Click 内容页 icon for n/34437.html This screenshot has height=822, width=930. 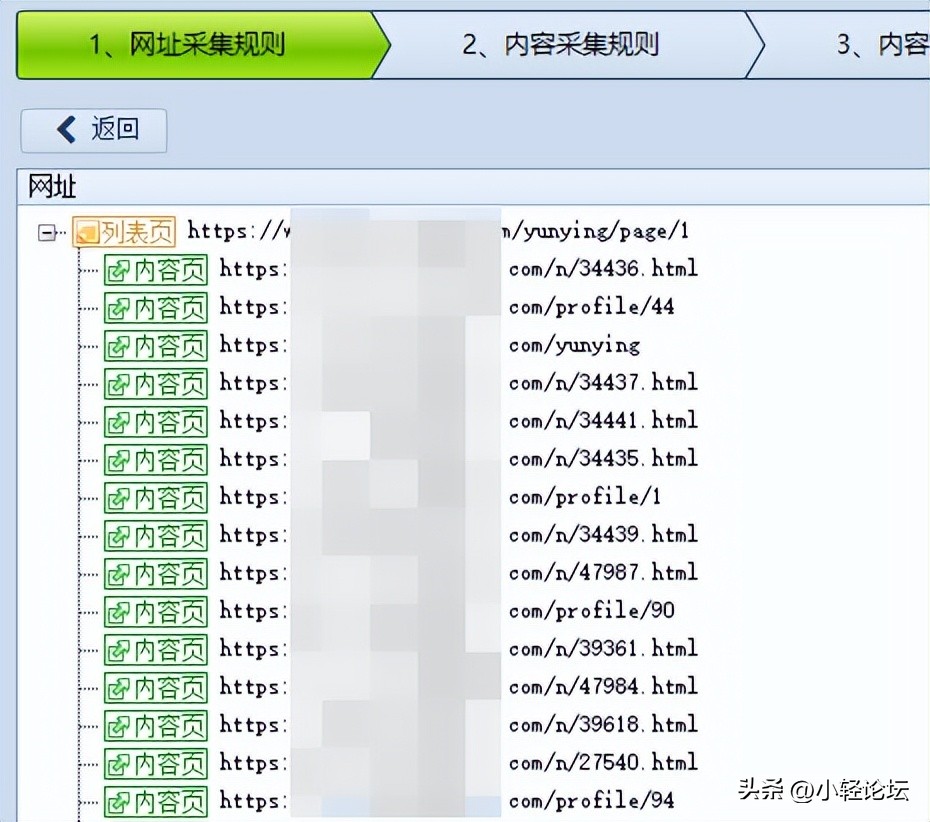pyautogui.click(x=156, y=384)
